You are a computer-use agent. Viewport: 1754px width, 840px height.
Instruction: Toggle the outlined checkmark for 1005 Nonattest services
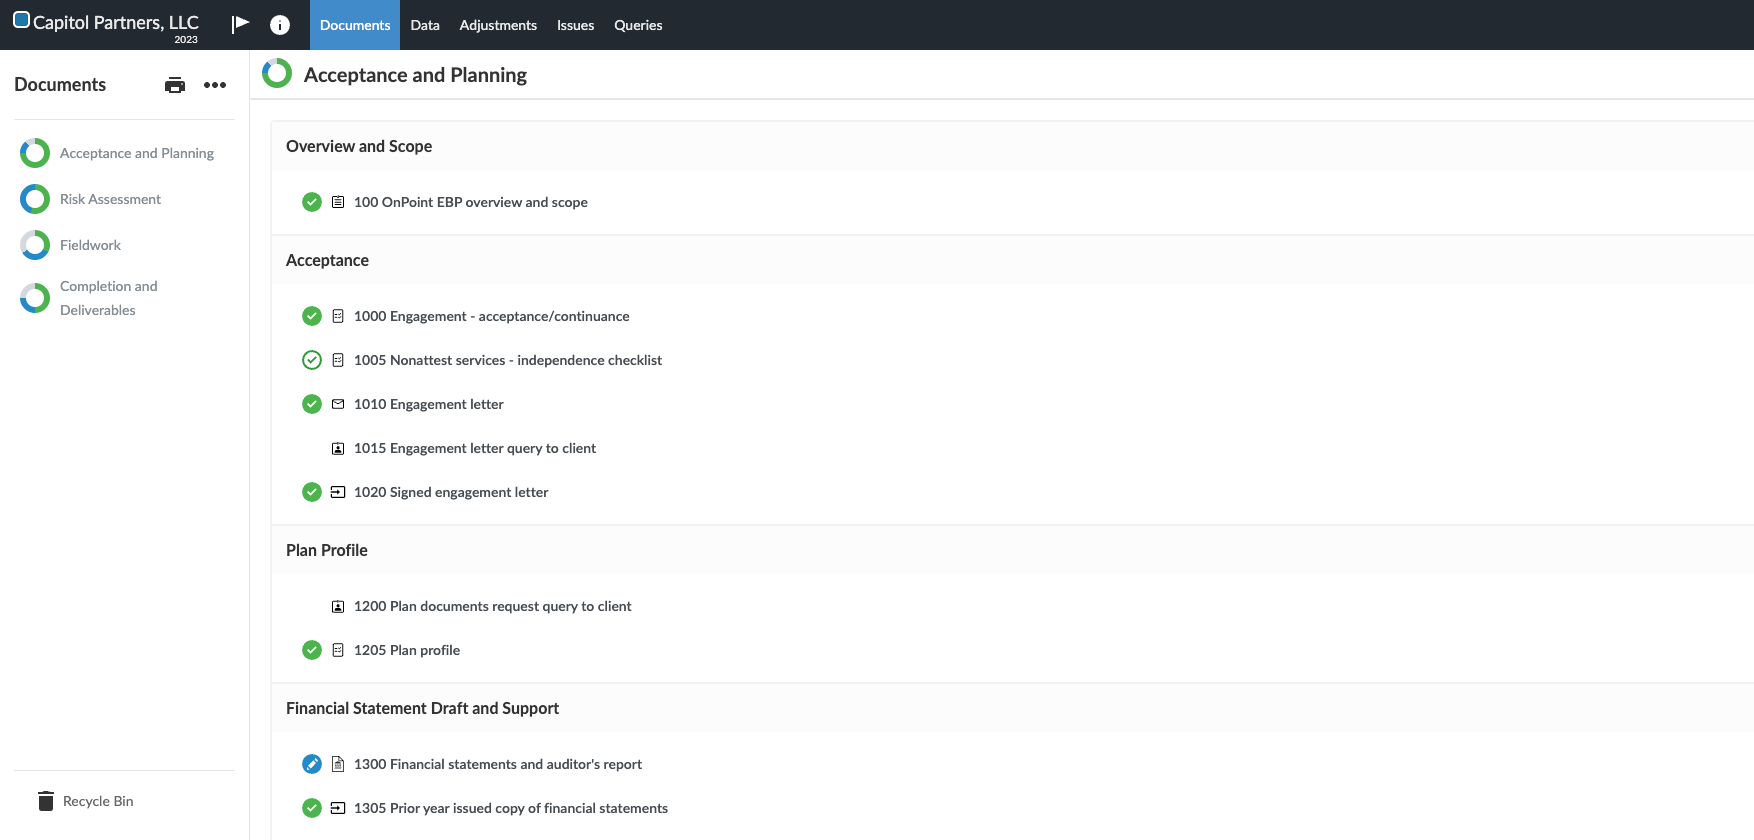point(312,360)
